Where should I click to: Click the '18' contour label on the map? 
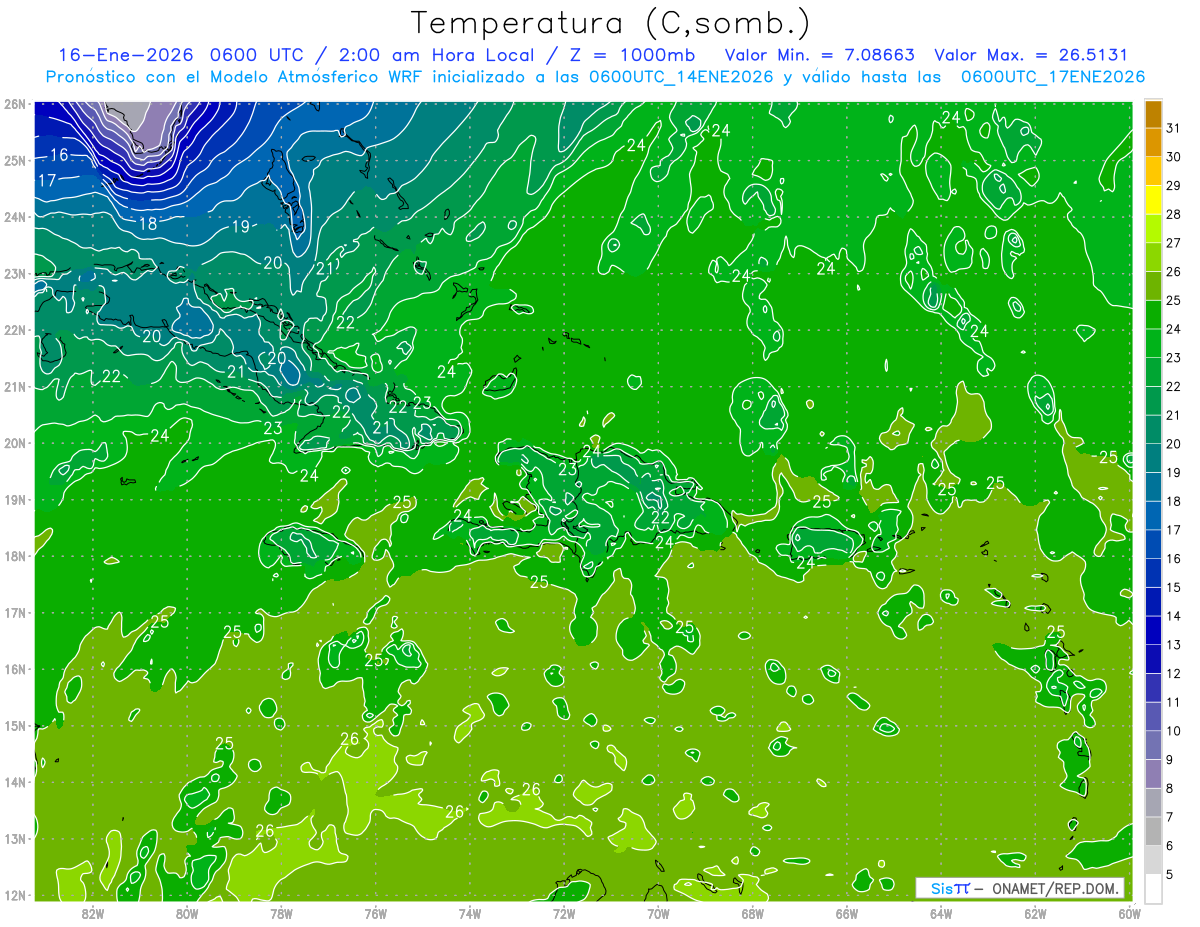click(148, 224)
